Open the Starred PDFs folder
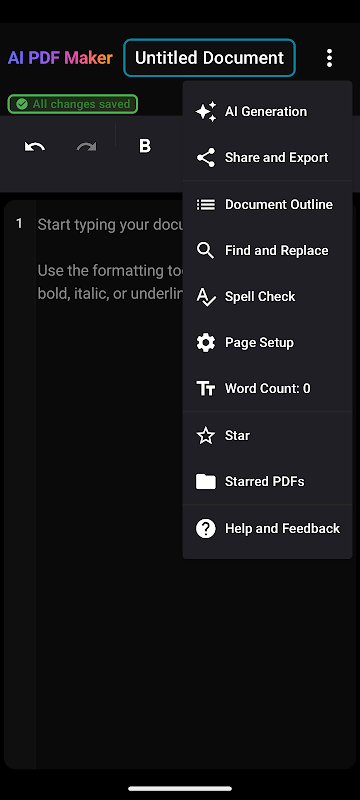 tap(267, 482)
